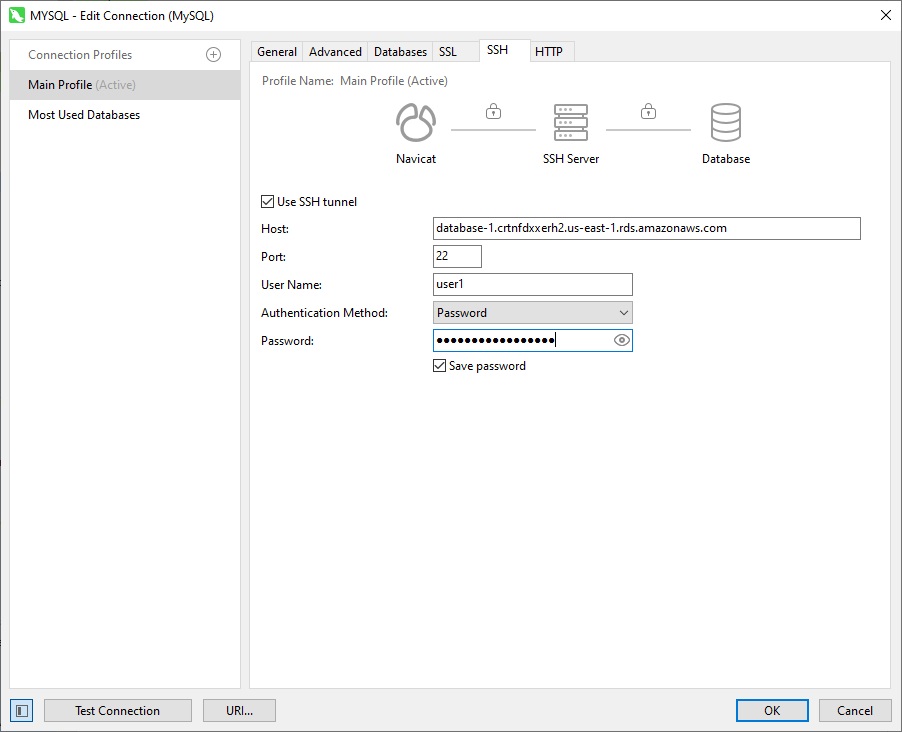Click the Database label text
The height and width of the screenshot is (732, 902).
pos(726,159)
